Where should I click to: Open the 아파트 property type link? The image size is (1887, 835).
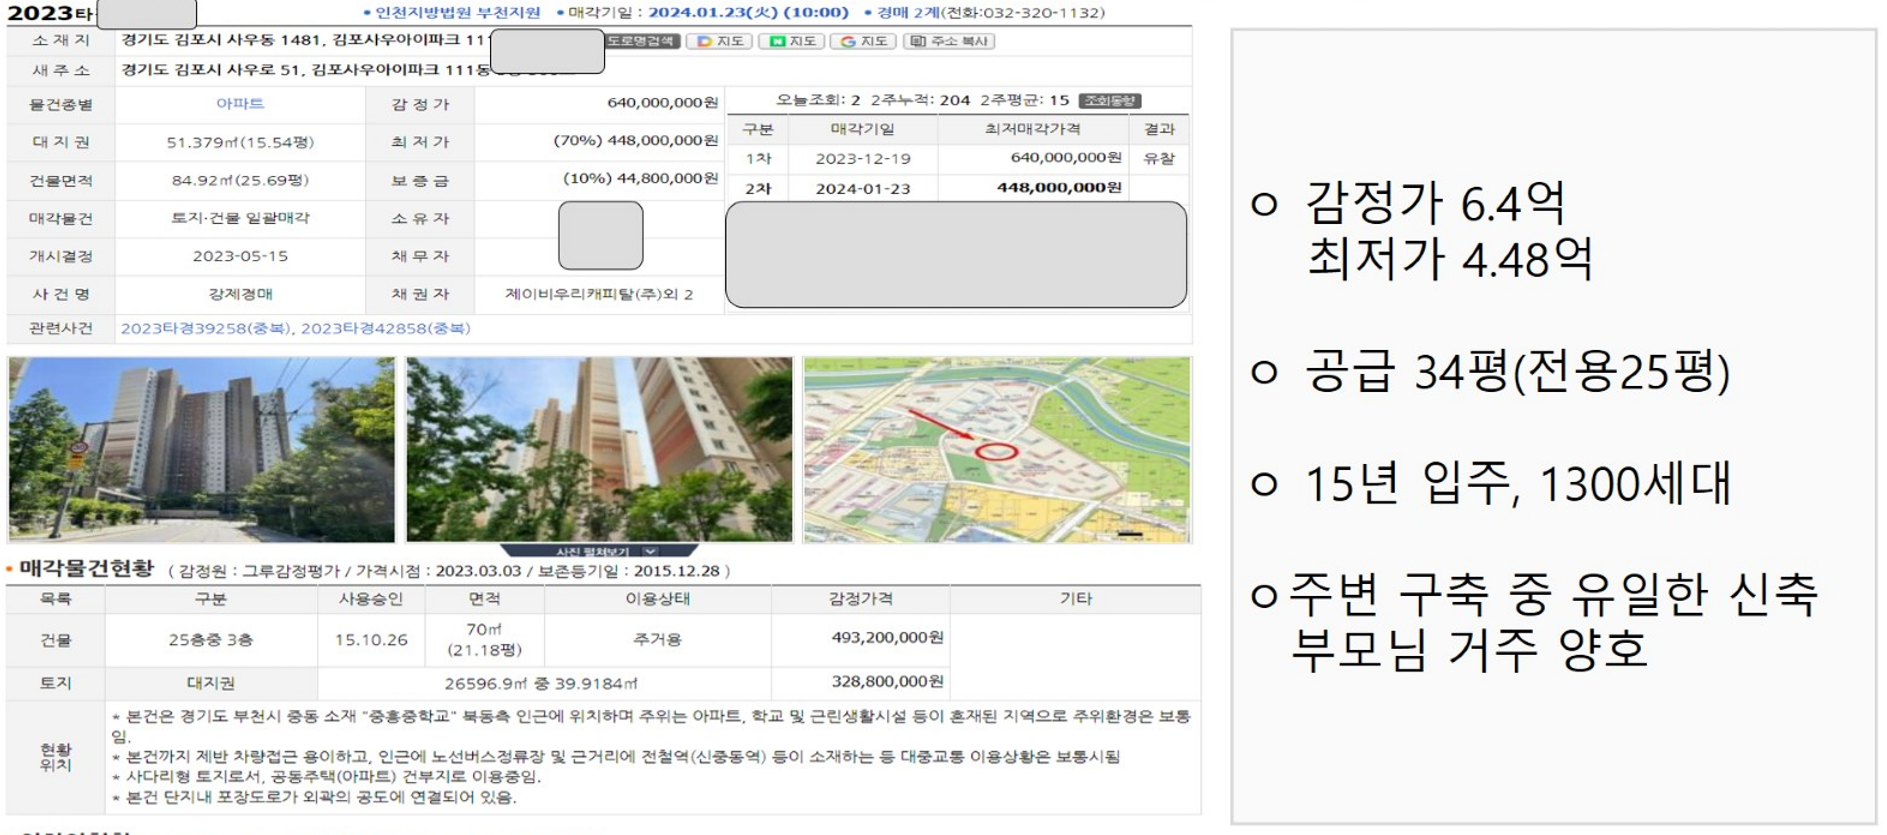point(240,104)
